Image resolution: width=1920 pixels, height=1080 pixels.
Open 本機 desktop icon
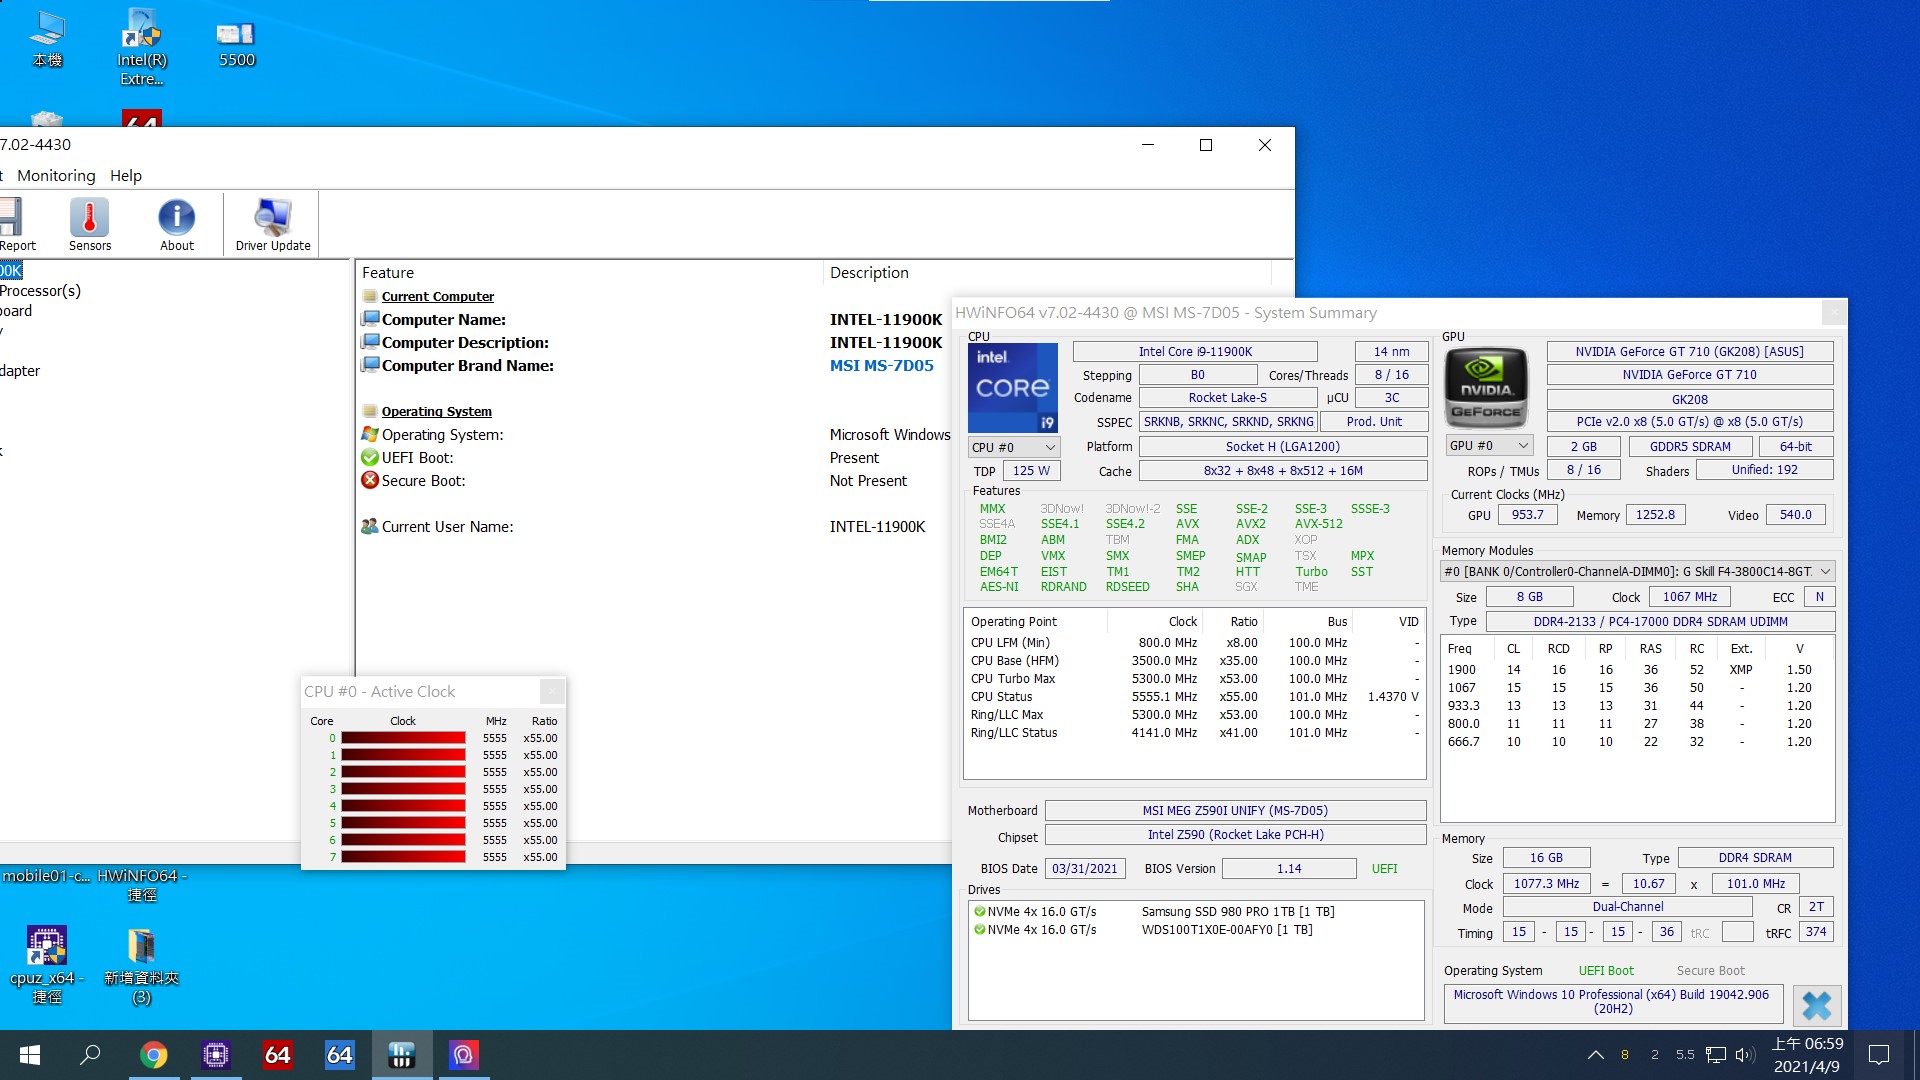47,40
